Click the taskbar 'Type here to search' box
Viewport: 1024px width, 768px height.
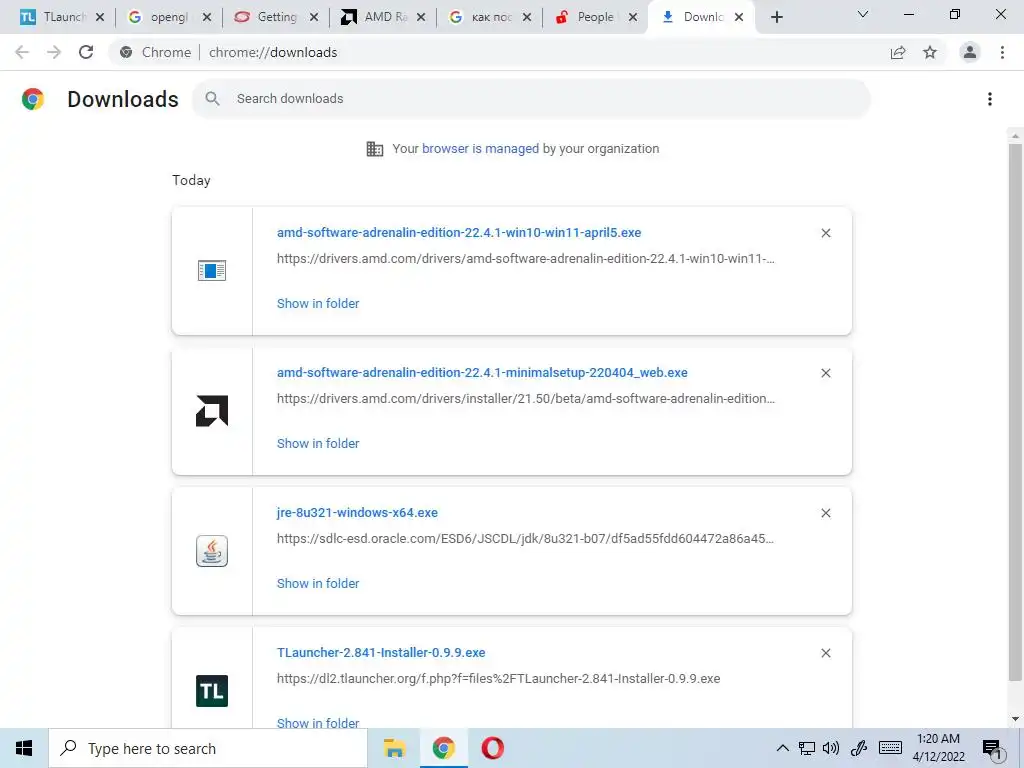(x=208, y=748)
